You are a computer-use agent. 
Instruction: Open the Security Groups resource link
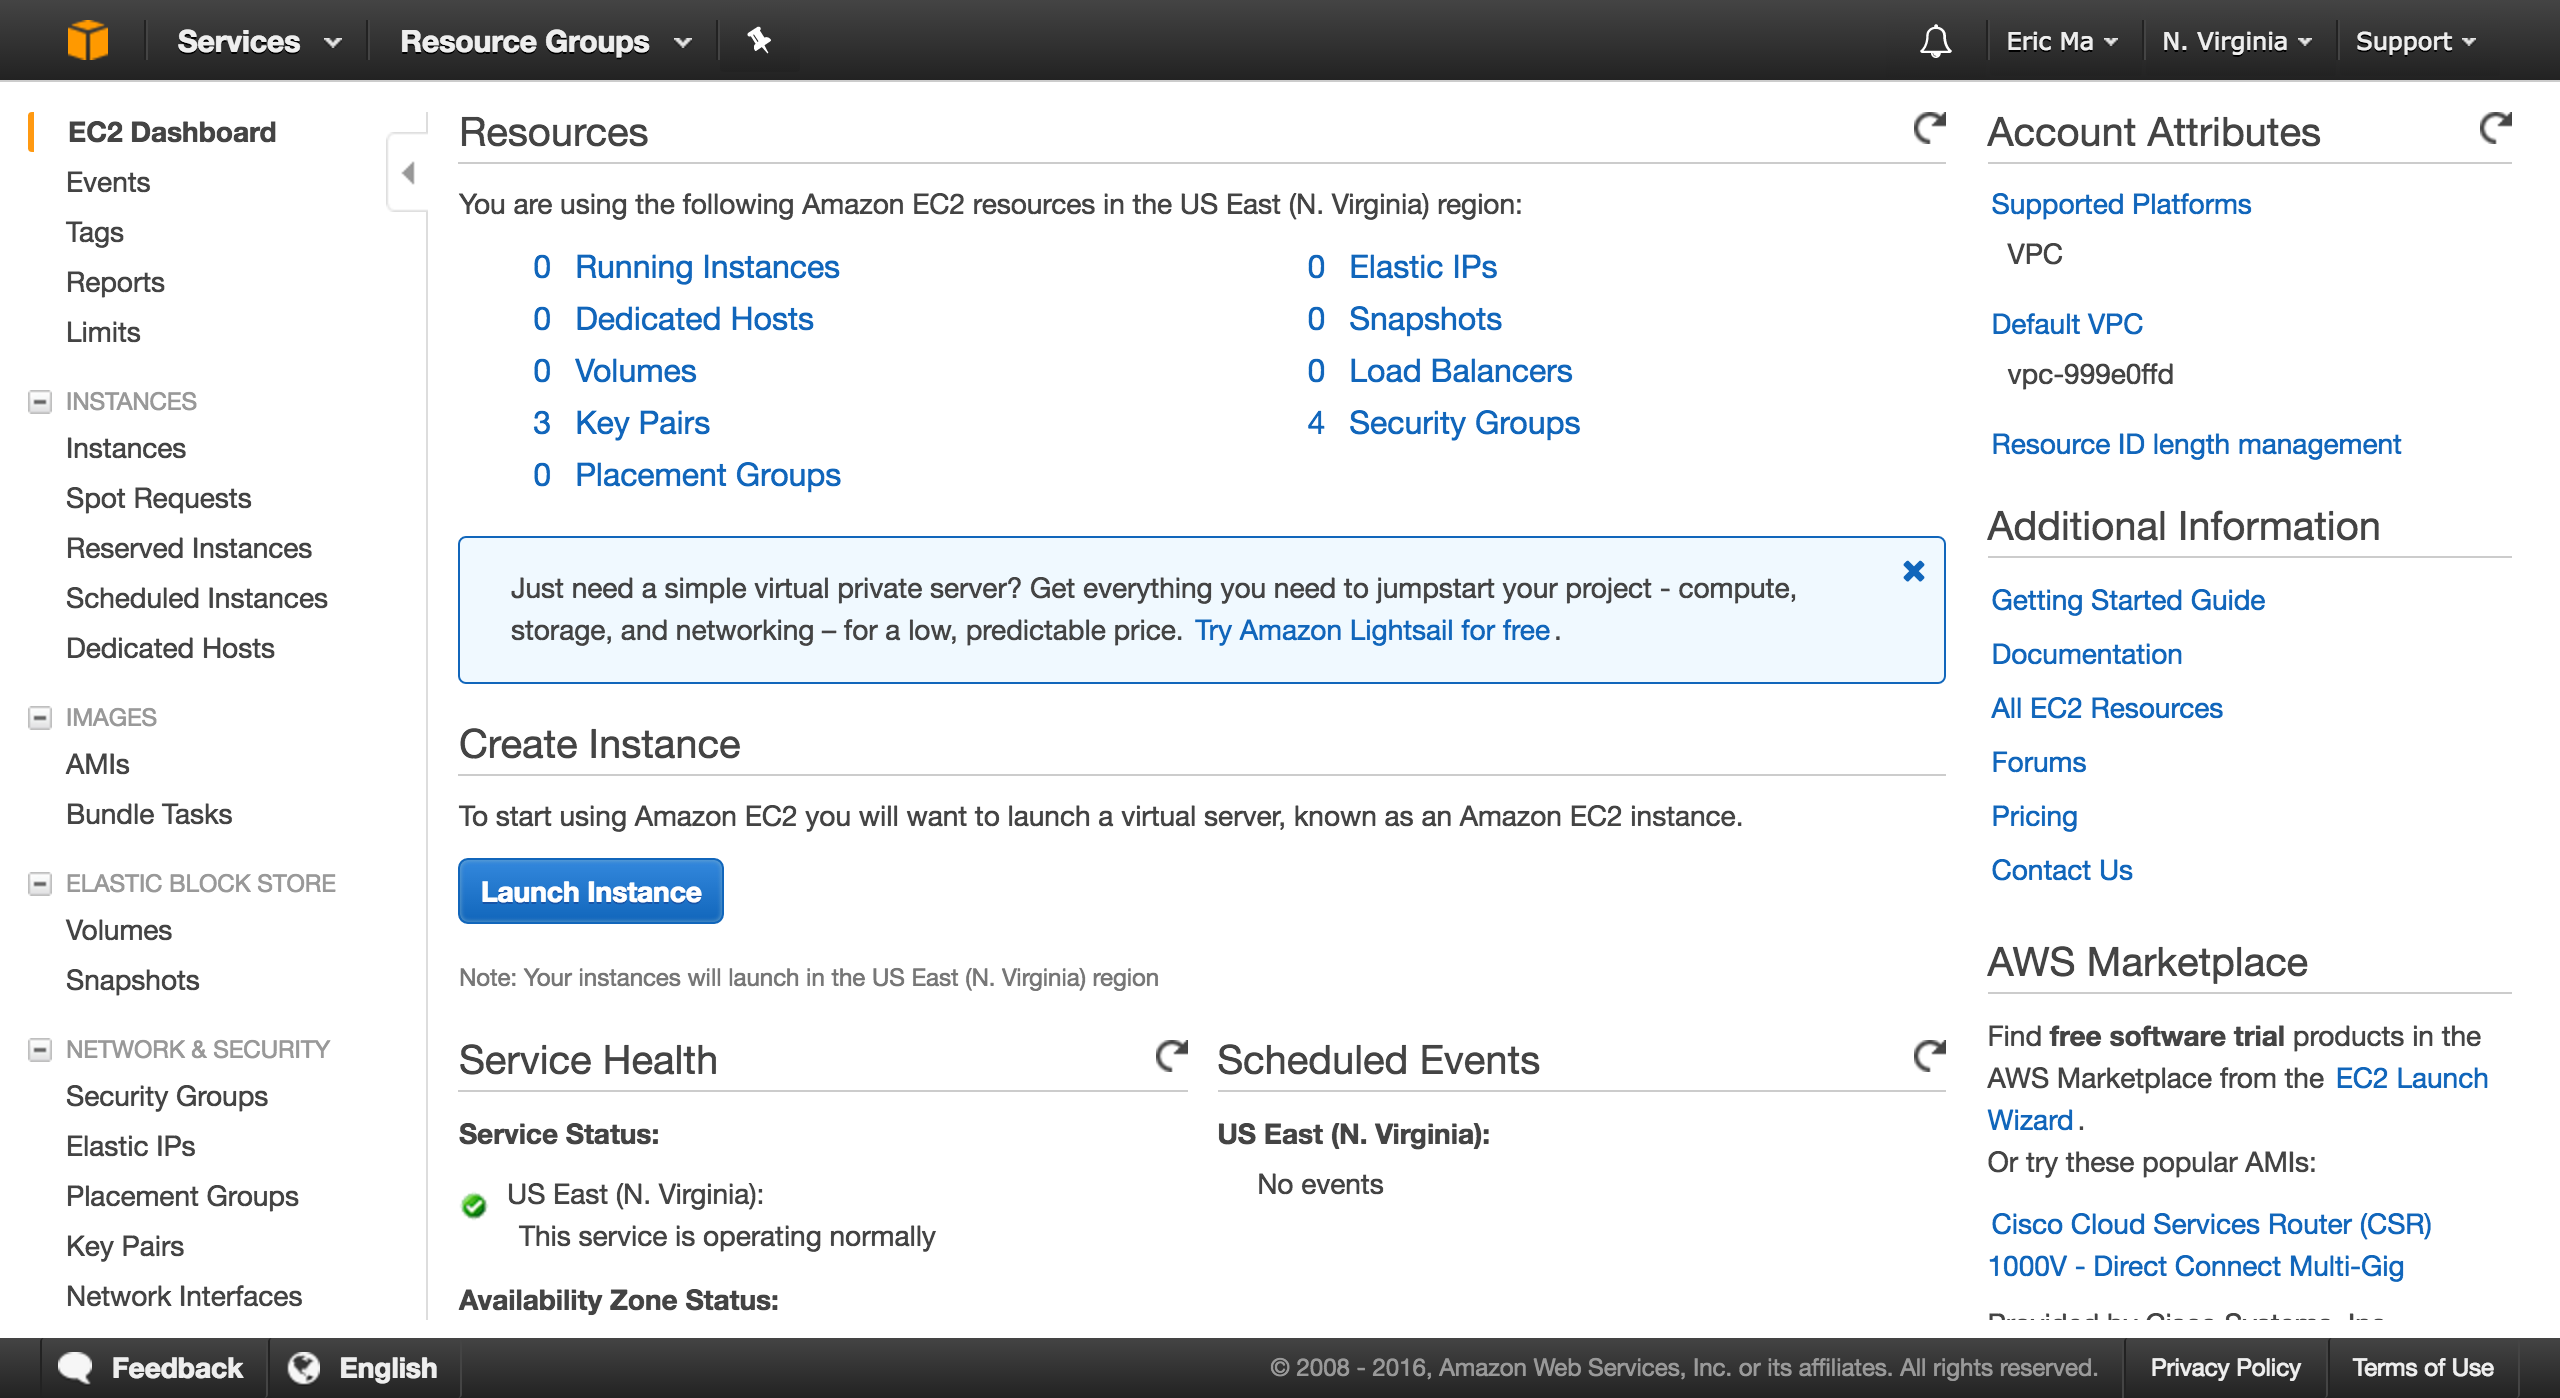click(x=1464, y=423)
